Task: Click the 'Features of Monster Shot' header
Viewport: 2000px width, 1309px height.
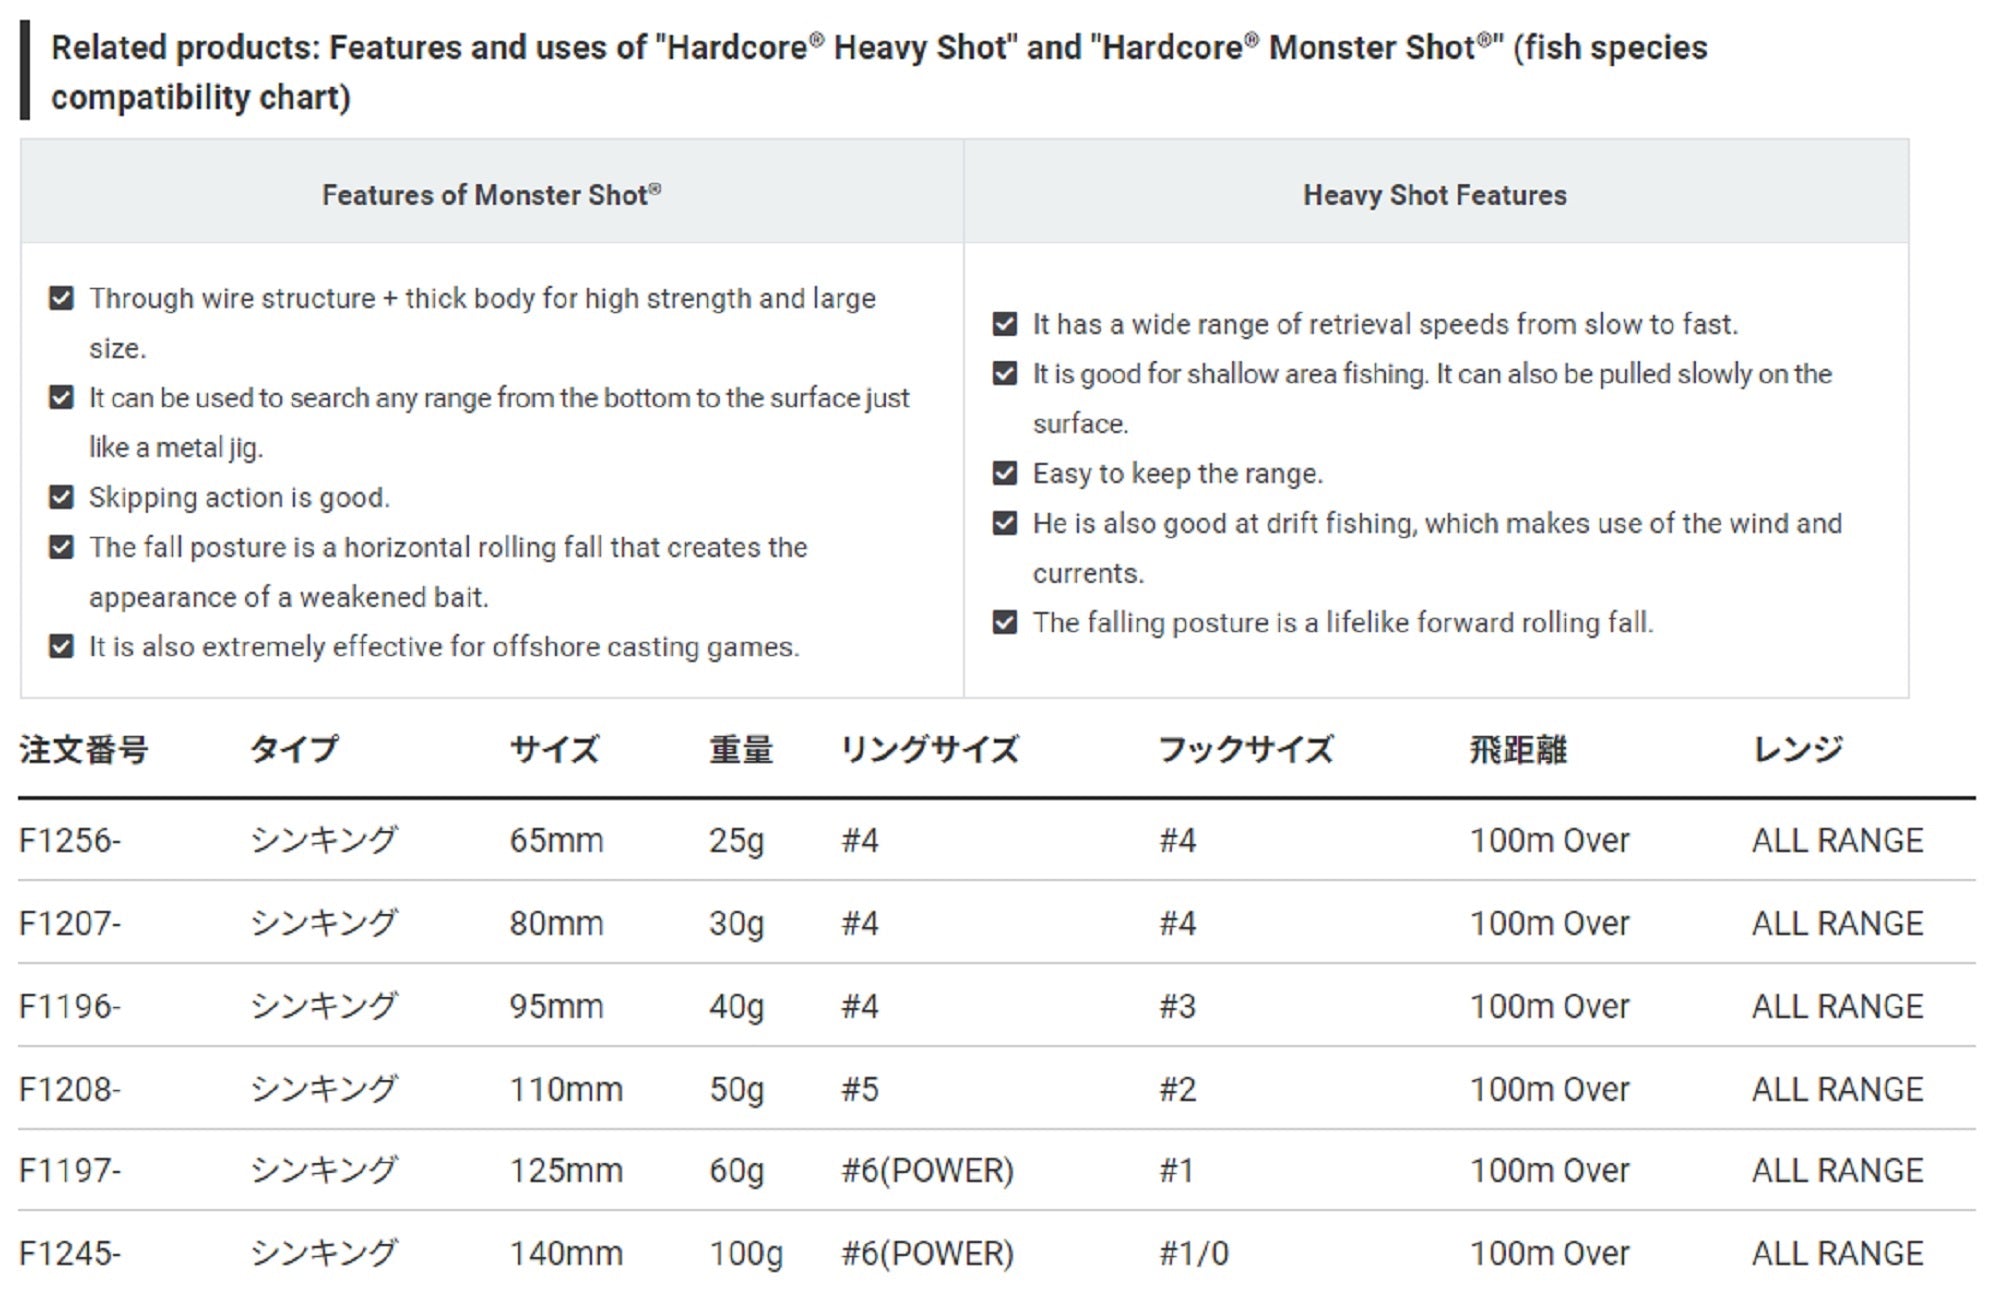Action: click(491, 195)
